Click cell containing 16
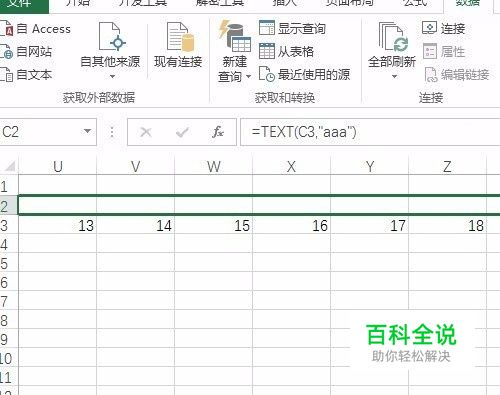 292,226
